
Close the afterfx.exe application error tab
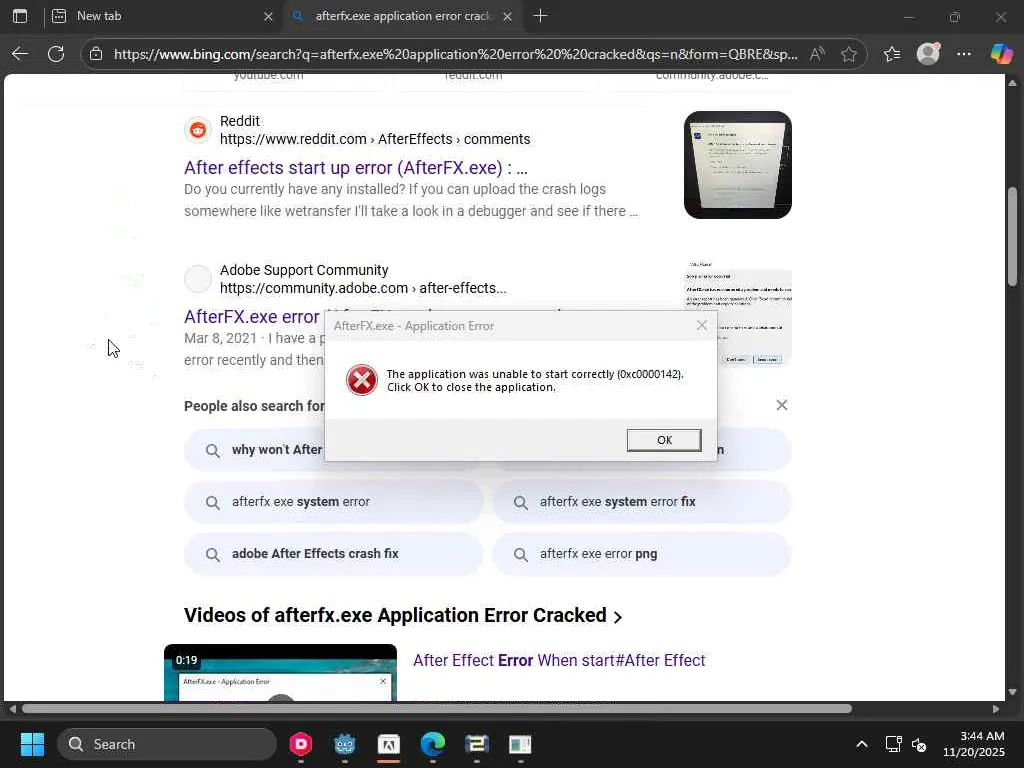507,16
